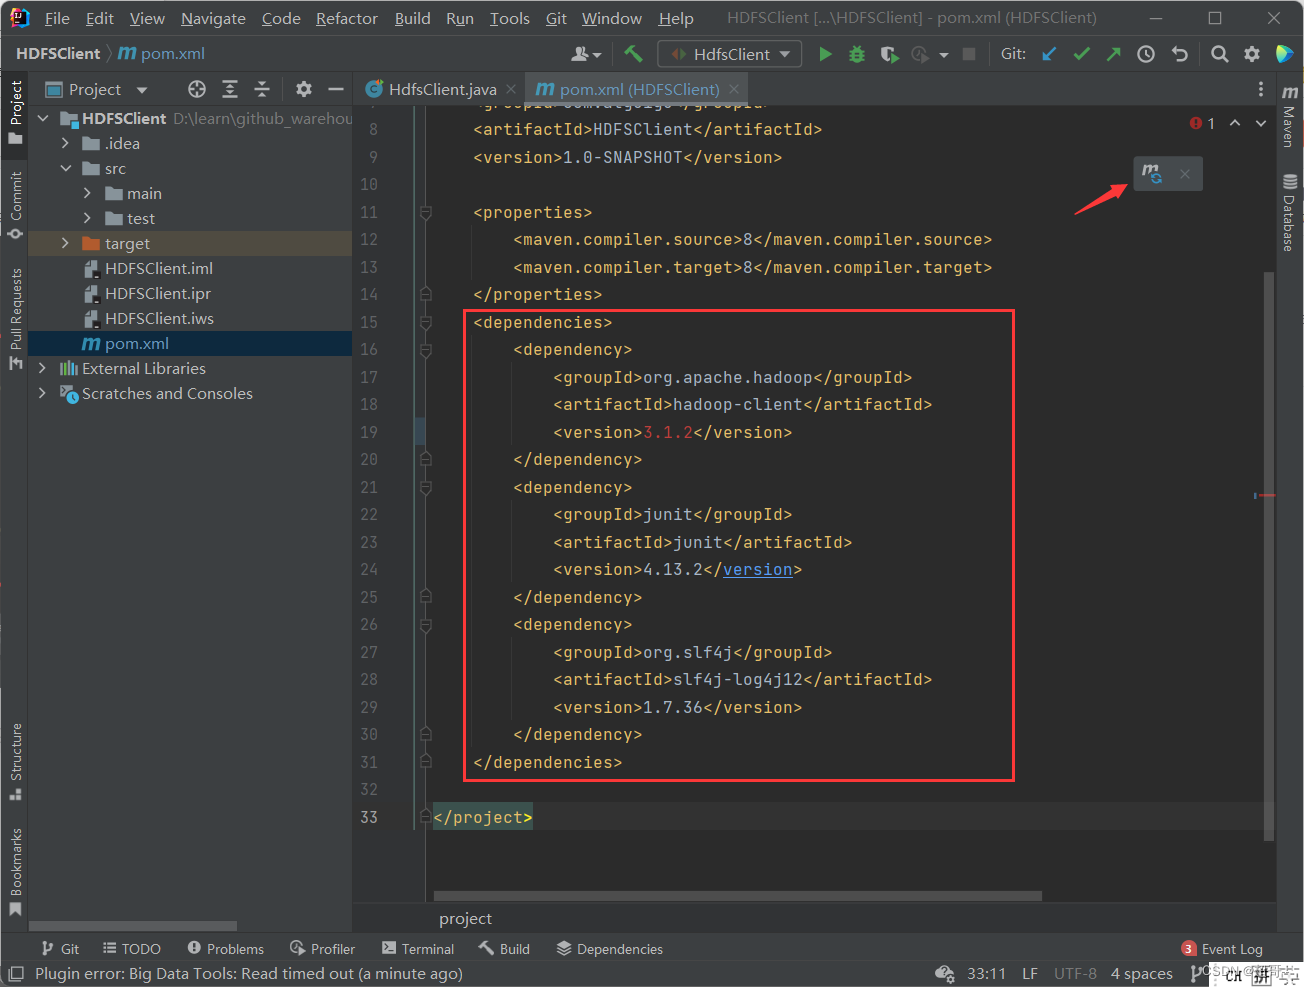Open profiler run options dropdown arrow

(x=944, y=55)
